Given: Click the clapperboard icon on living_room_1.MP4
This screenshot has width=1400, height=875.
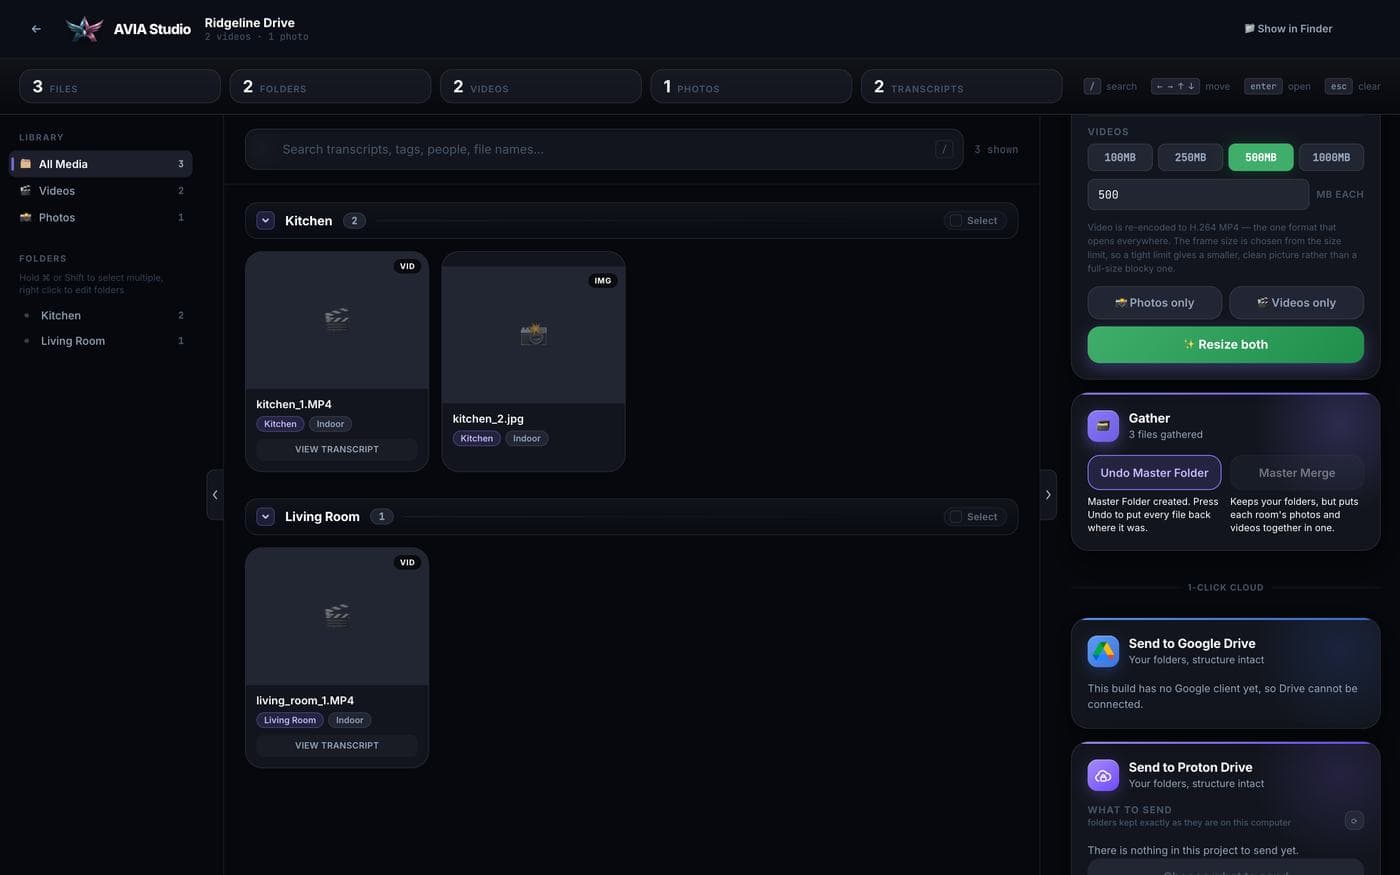Looking at the screenshot, I should (x=337, y=615).
